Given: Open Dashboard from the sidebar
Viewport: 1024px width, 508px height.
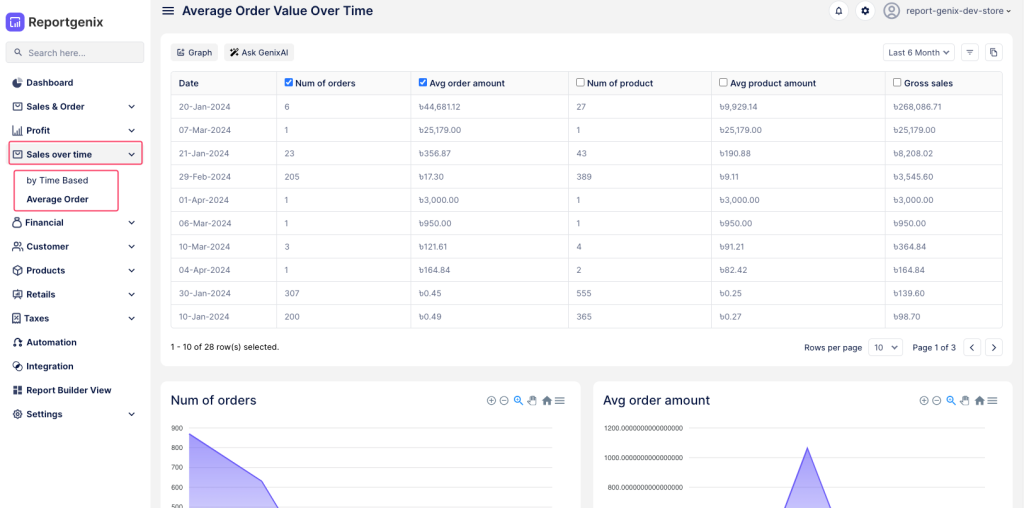Looking at the screenshot, I should click(49, 82).
